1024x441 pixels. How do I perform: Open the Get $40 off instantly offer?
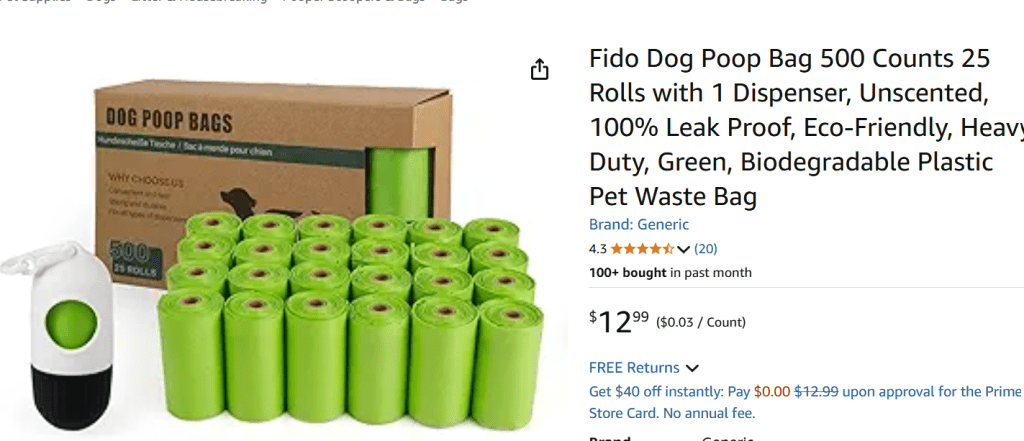[805, 402]
